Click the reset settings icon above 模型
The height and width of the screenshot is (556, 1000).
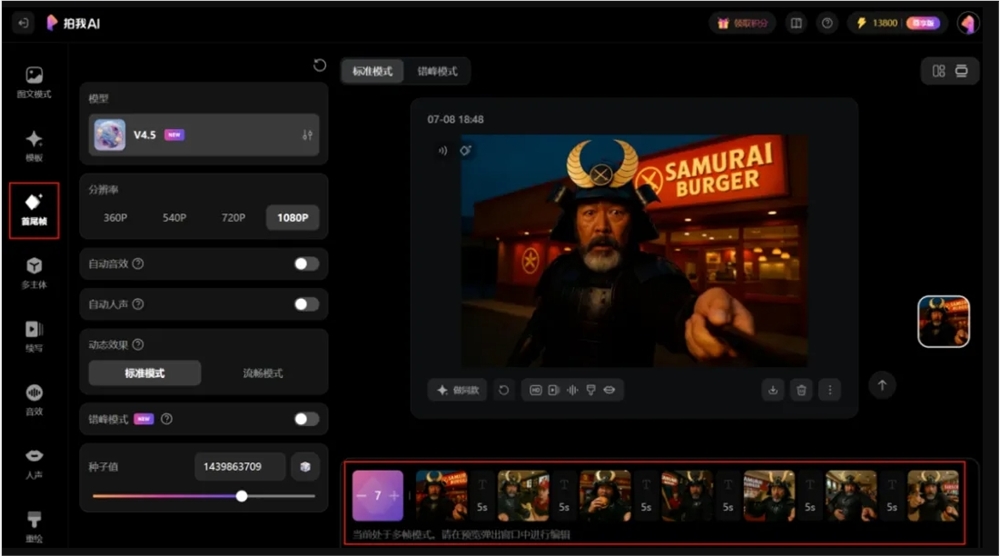(x=319, y=65)
